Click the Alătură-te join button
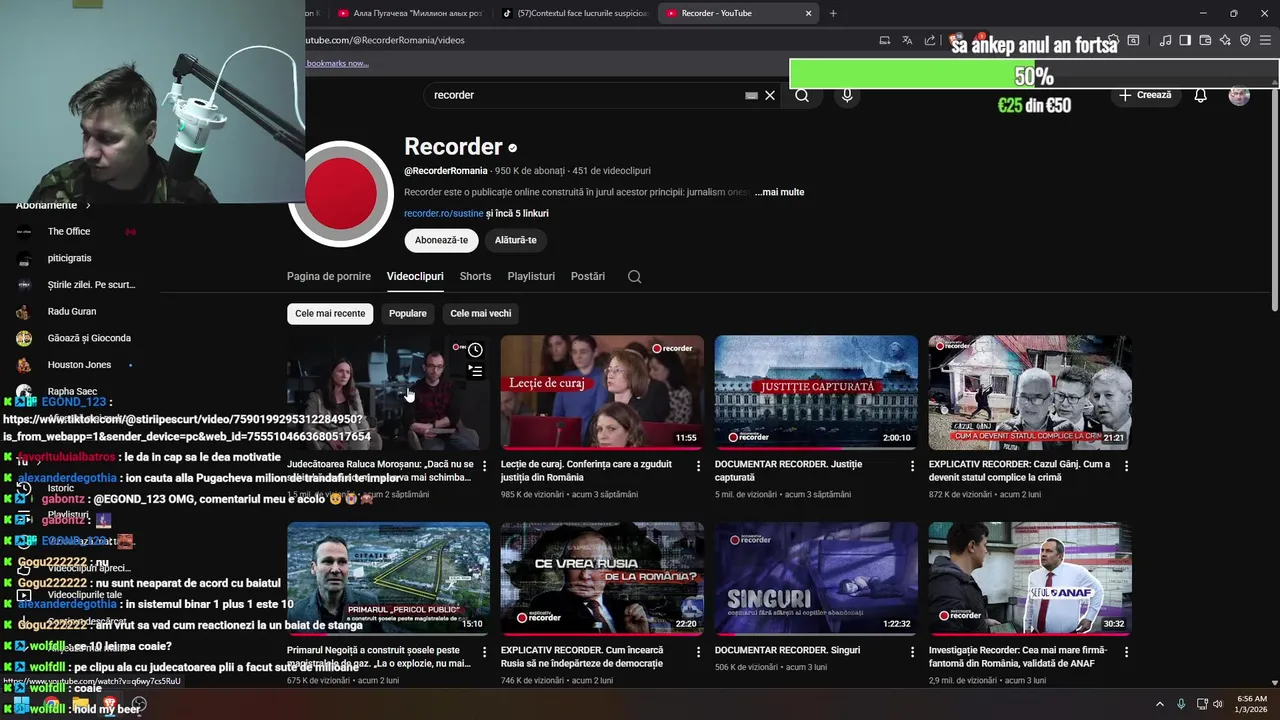Image resolution: width=1280 pixels, height=720 pixels. [x=516, y=240]
